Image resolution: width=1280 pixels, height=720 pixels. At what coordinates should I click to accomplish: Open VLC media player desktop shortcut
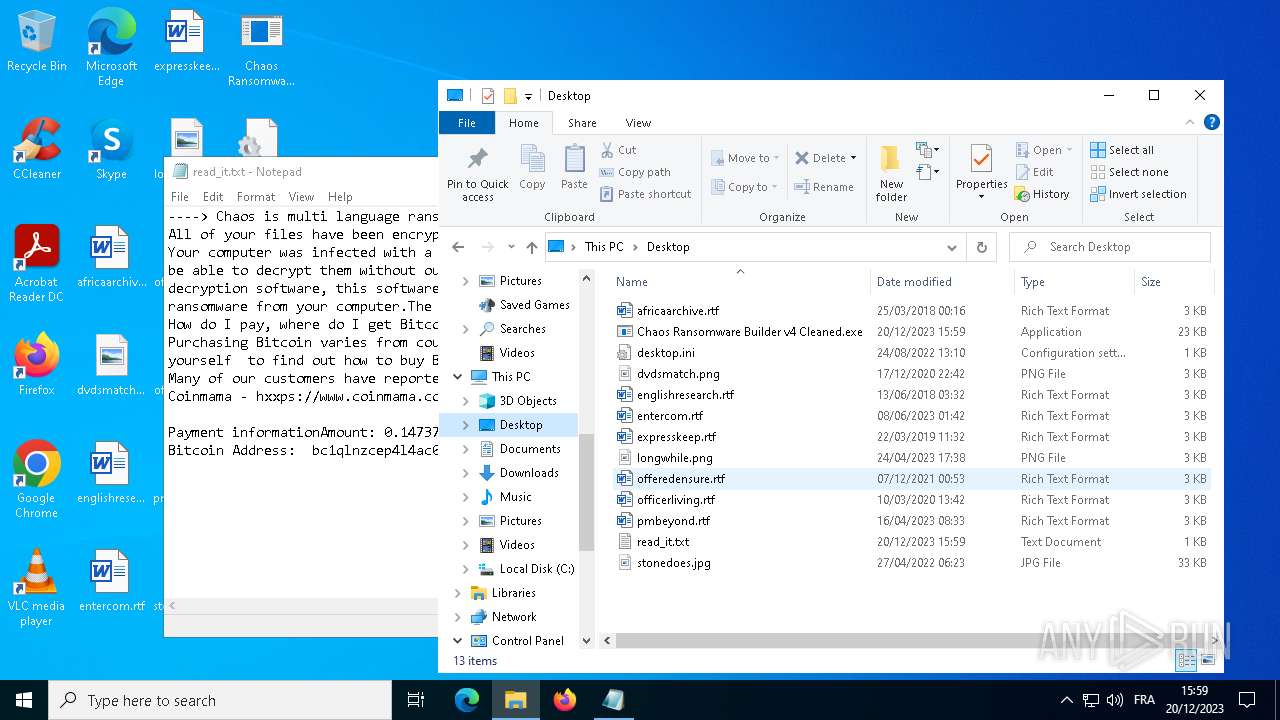click(x=37, y=588)
